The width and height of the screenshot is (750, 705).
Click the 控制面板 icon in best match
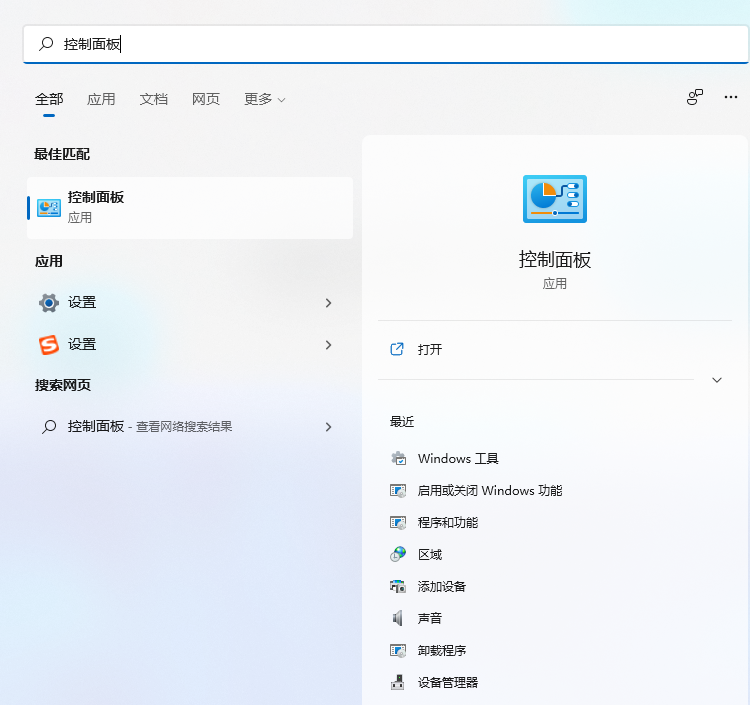tap(49, 208)
